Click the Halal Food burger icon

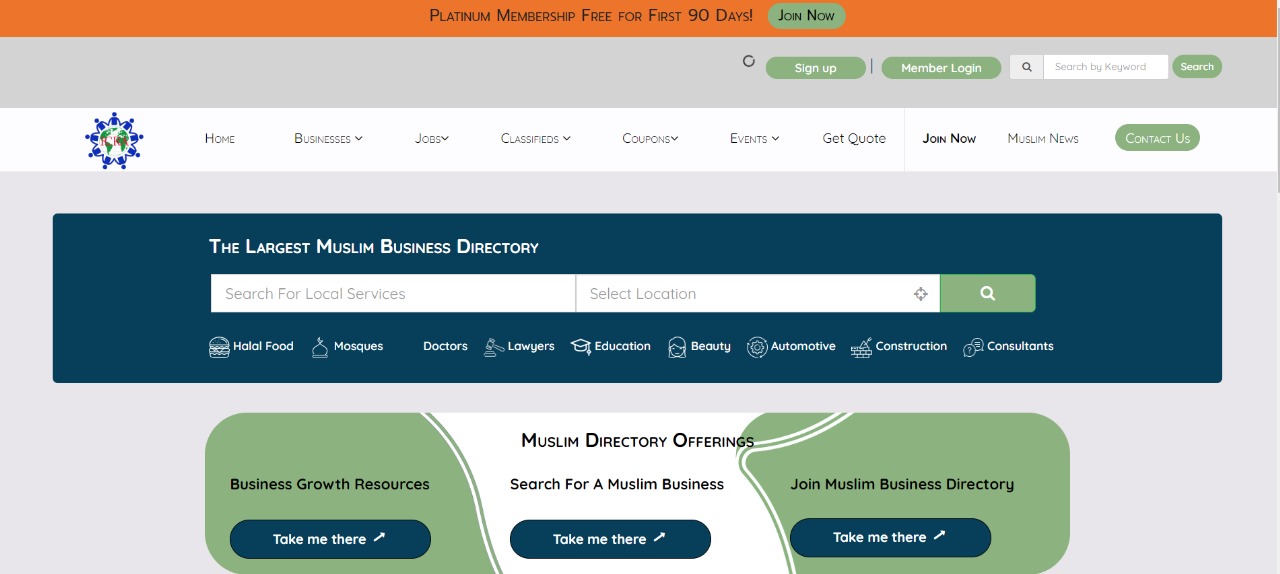tap(219, 347)
